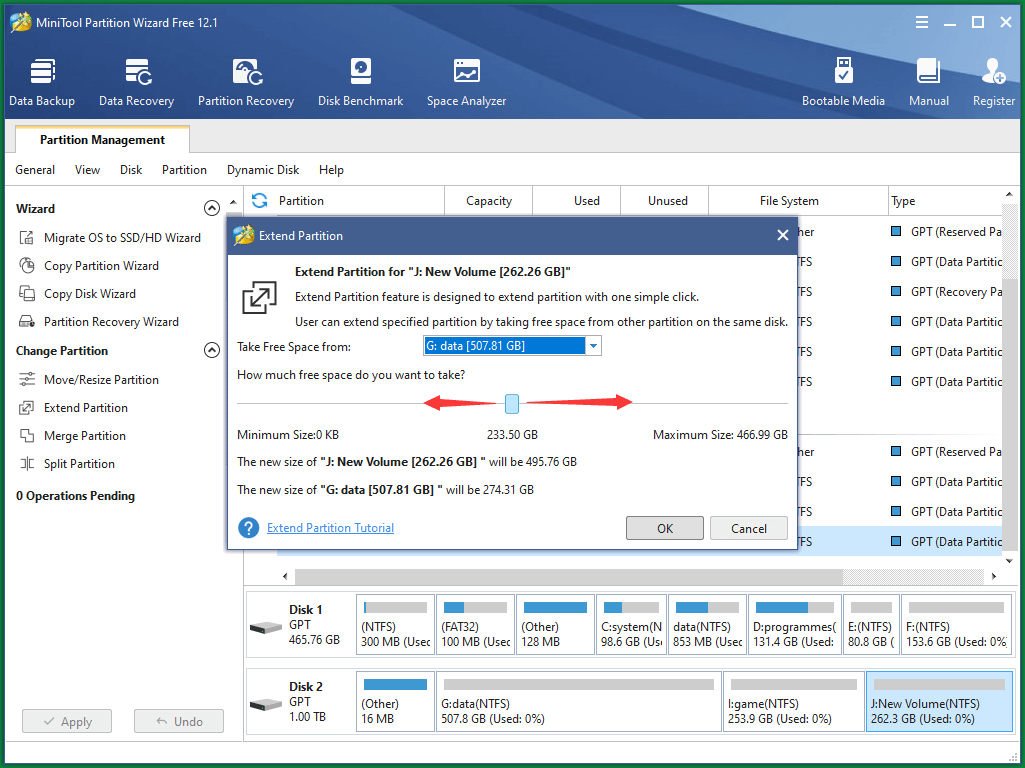Select the F:(NTFS) partition on Disk 1
Image resolution: width=1025 pixels, height=768 pixels.
click(956, 624)
